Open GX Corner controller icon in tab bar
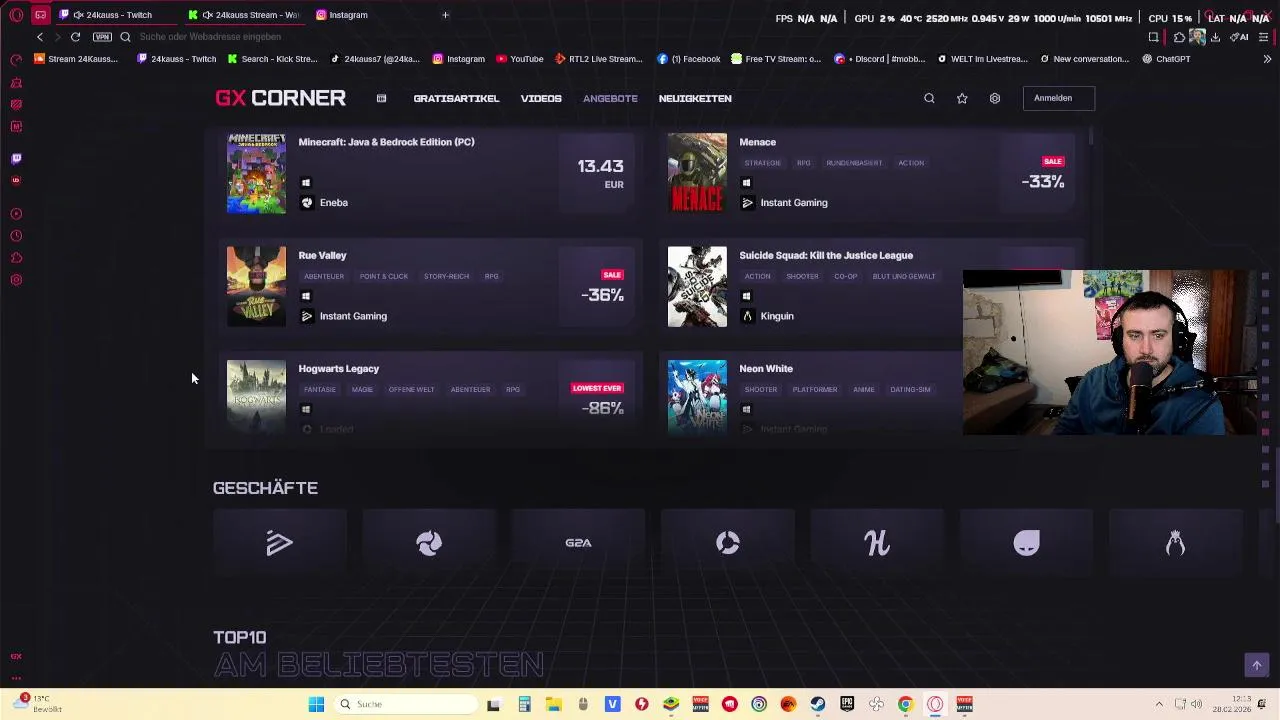Screen dimensions: 1280x720 (x=40, y=15)
